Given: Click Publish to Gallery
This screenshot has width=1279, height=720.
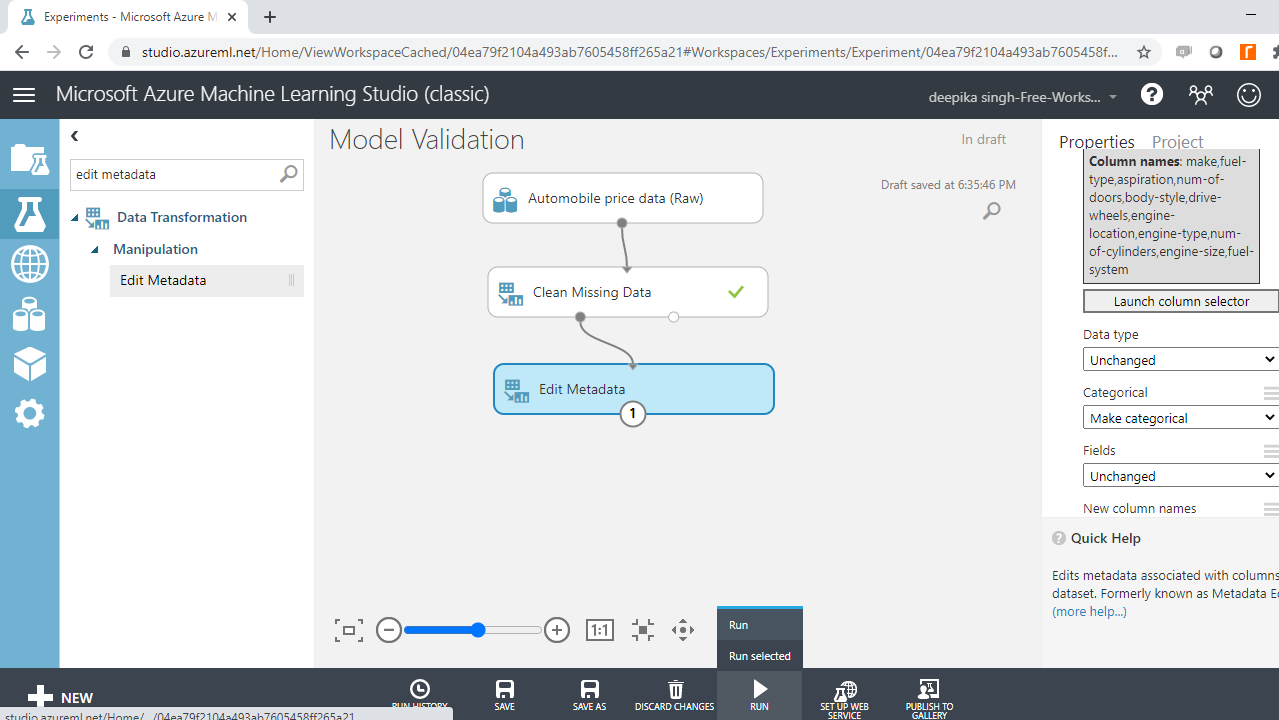Looking at the screenshot, I should pos(929,697).
